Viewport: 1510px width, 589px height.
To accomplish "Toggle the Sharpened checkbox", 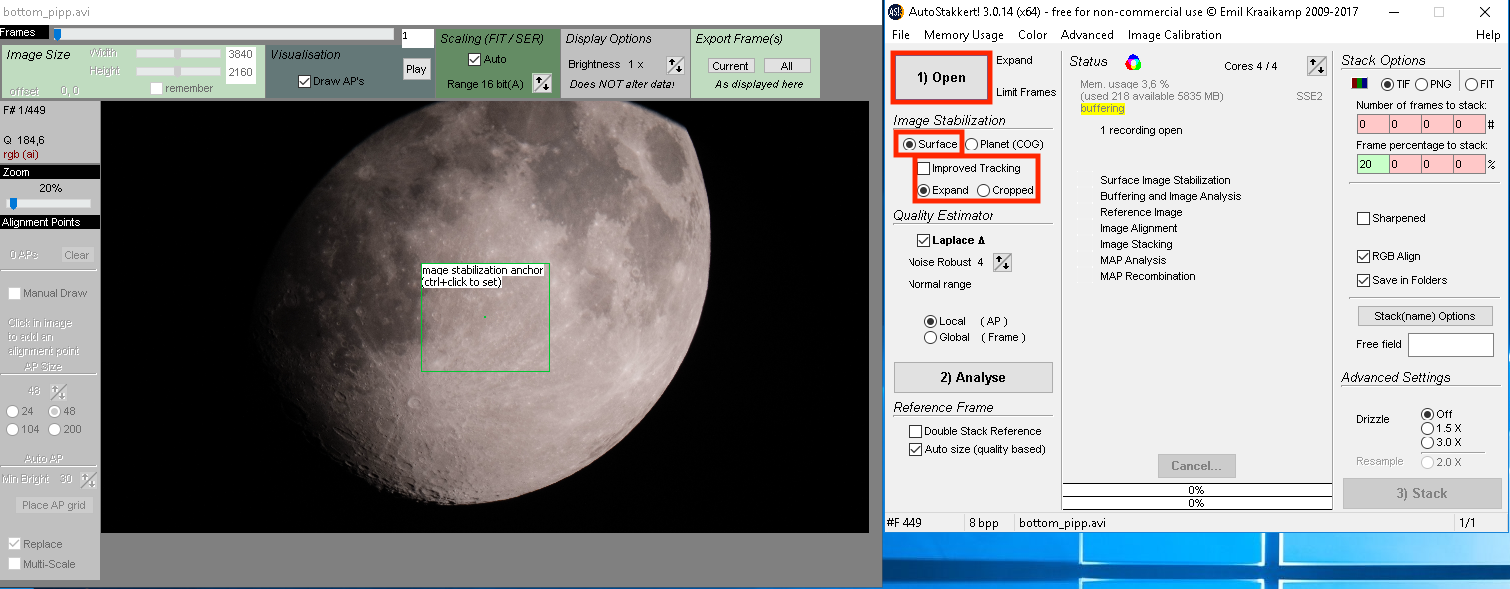I will (x=1363, y=218).
